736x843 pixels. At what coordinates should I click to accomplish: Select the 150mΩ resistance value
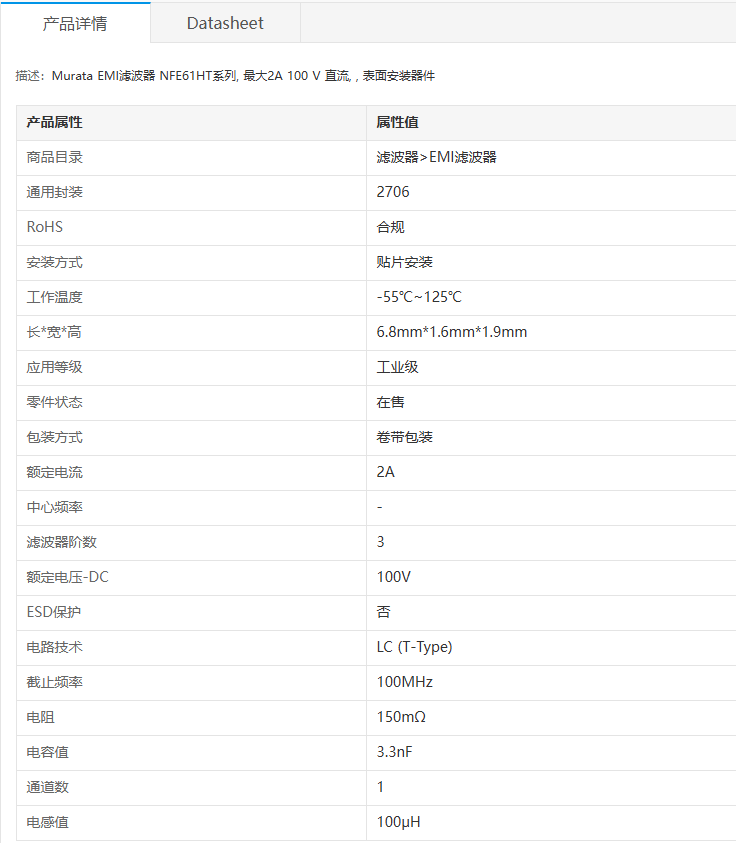[401, 717]
